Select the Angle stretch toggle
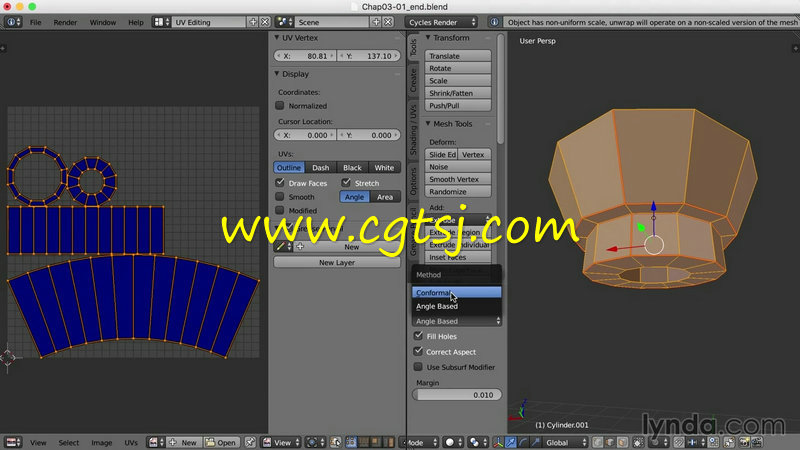Viewport: 800px width, 450px height. pos(355,197)
